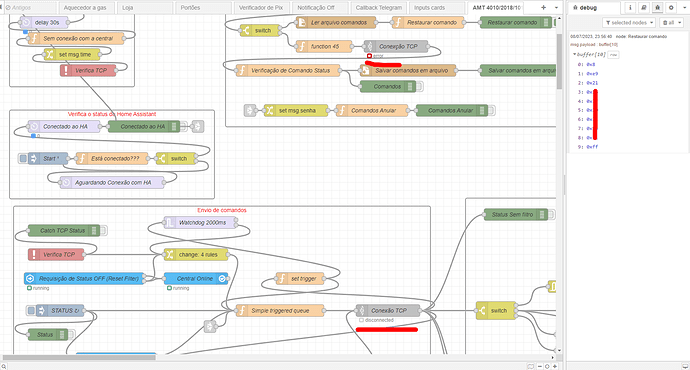Open the help book sidebar icon
Screen dimensions: 690x370
[x=644, y=7]
